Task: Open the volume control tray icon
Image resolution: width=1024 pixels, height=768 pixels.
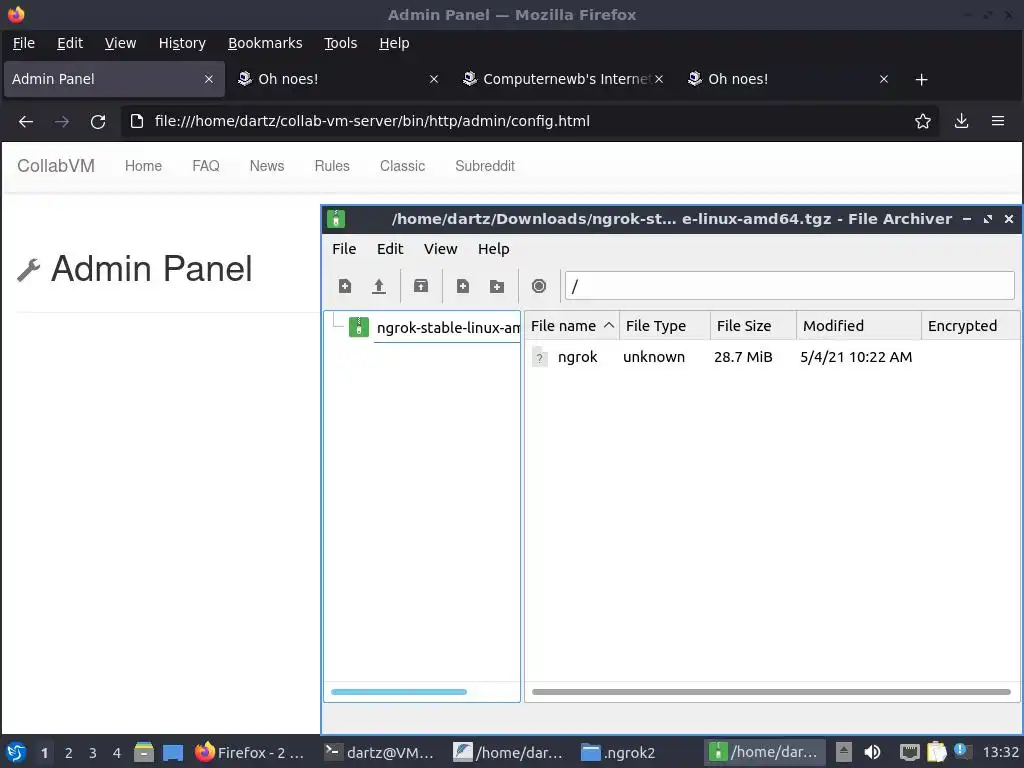Action: point(872,752)
